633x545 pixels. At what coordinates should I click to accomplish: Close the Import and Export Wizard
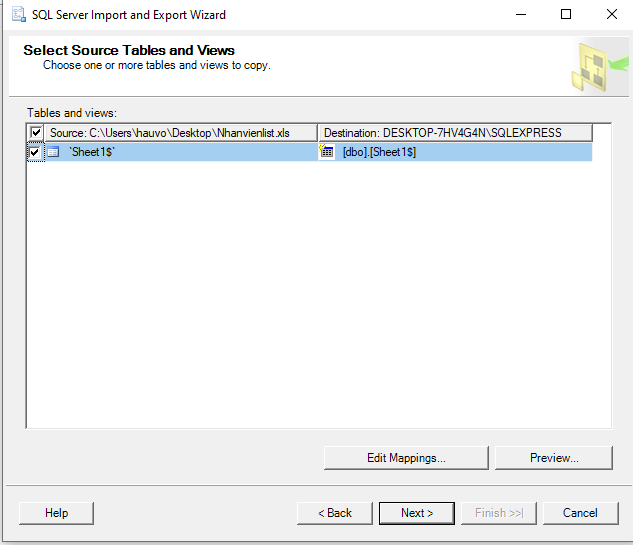pos(611,15)
